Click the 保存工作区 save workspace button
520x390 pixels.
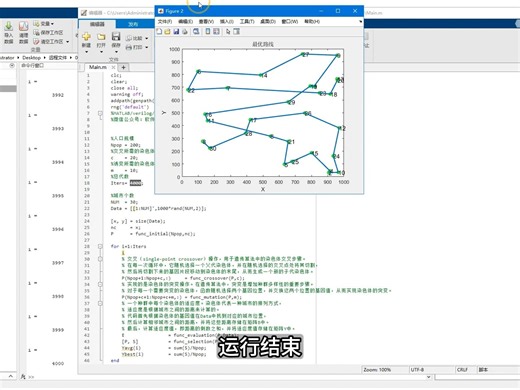pyautogui.click(x=48, y=33)
